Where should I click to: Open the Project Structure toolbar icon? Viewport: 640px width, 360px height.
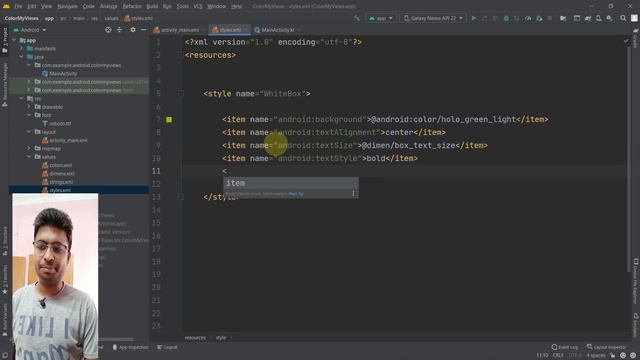tap(563, 18)
